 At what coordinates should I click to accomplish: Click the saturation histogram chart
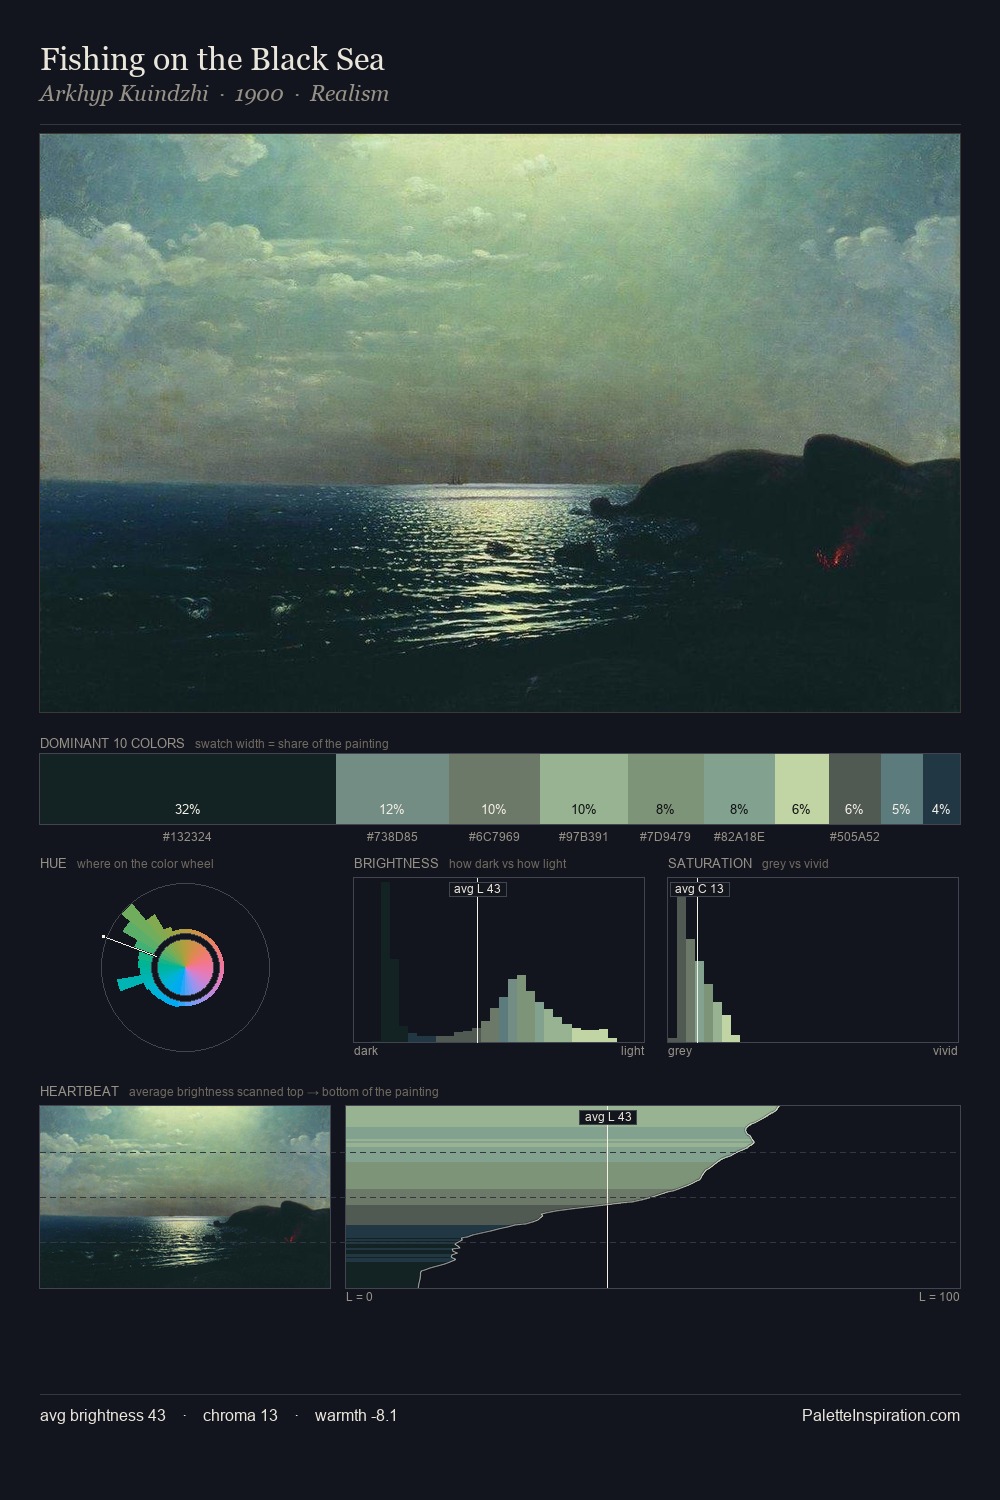tap(813, 960)
